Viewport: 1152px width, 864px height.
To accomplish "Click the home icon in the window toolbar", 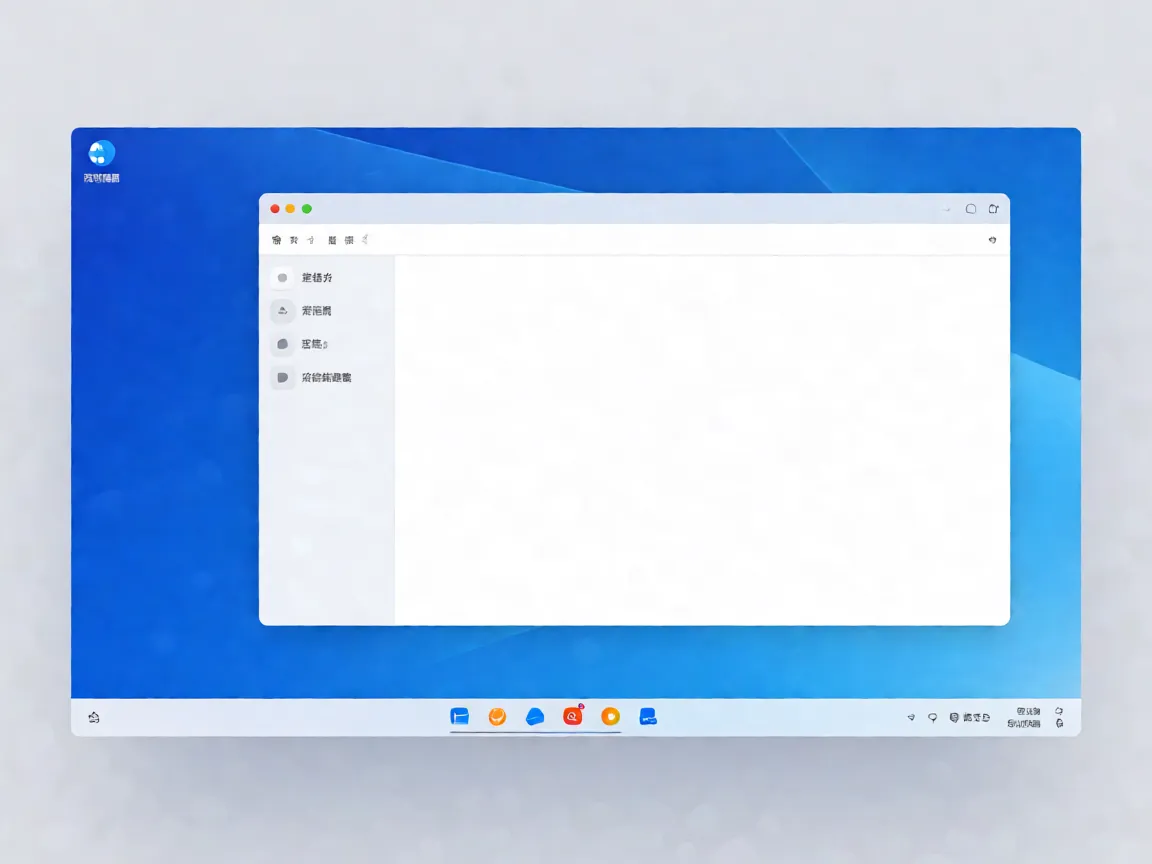I will (276, 240).
